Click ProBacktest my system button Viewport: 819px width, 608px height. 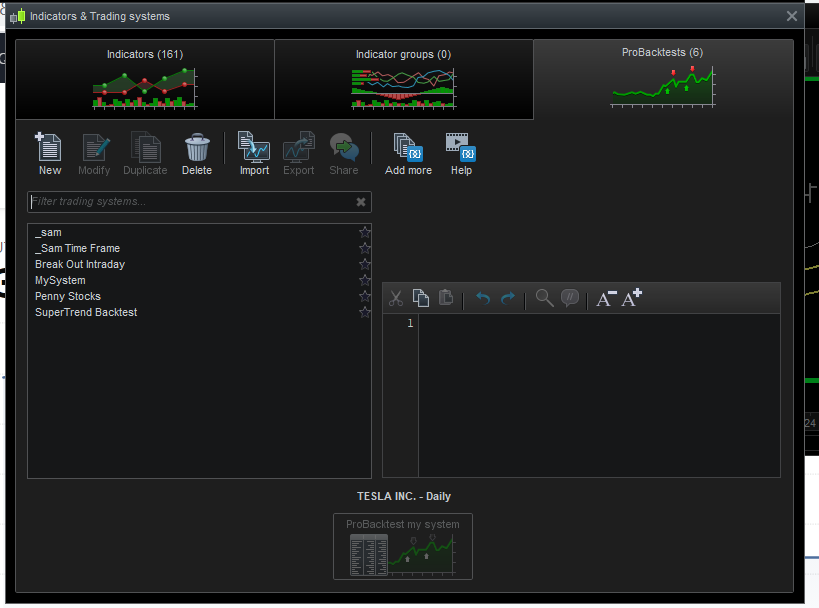pyautogui.click(x=403, y=546)
